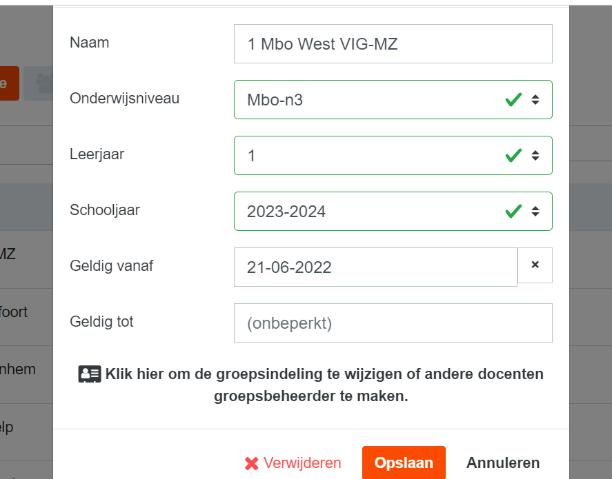
Task: Click the green checkmark in Leerjaar field
Action: click(x=515, y=156)
